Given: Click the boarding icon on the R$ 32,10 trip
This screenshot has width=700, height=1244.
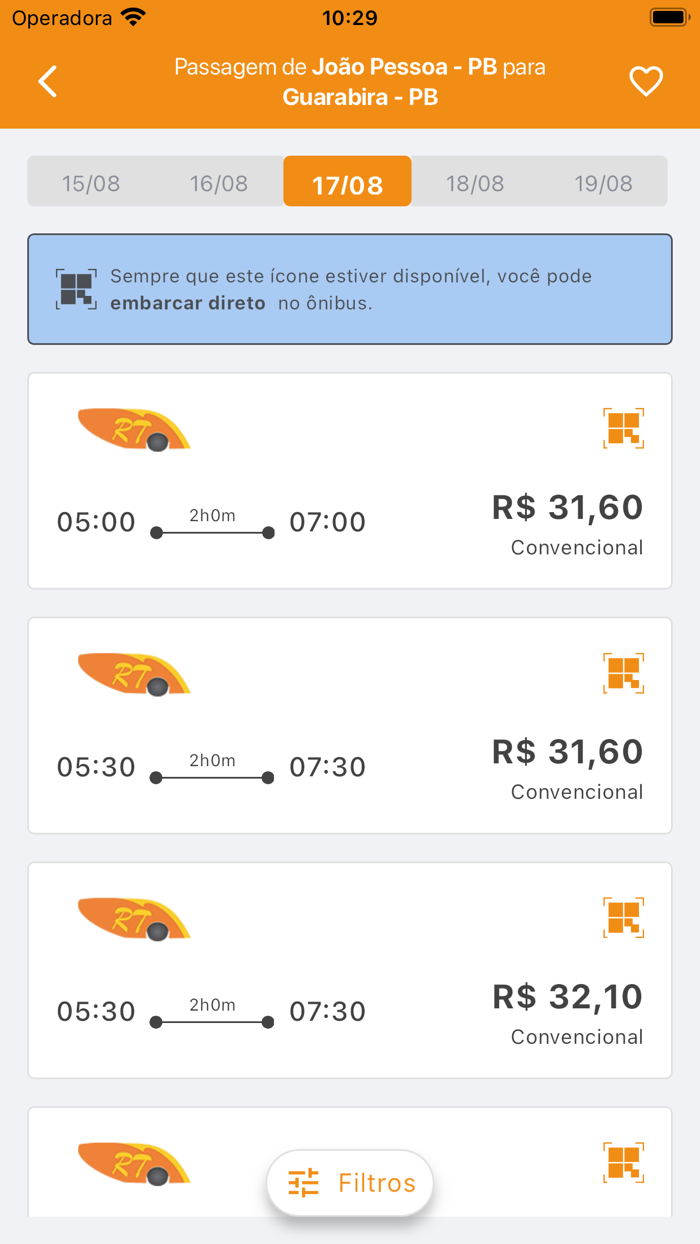Looking at the screenshot, I should 623,917.
